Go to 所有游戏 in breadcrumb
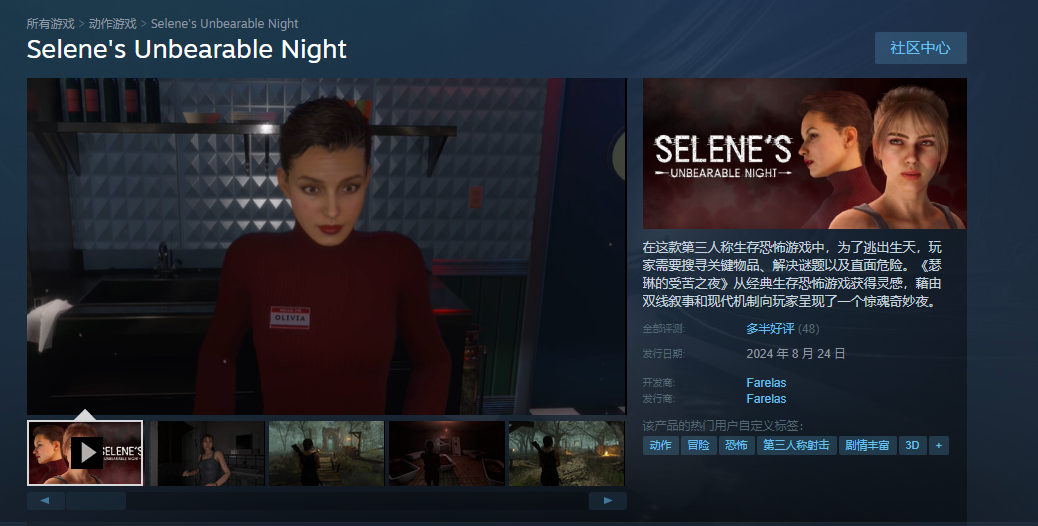Image resolution: width=1038 pixels, height=526 pixels. [50, 24]
